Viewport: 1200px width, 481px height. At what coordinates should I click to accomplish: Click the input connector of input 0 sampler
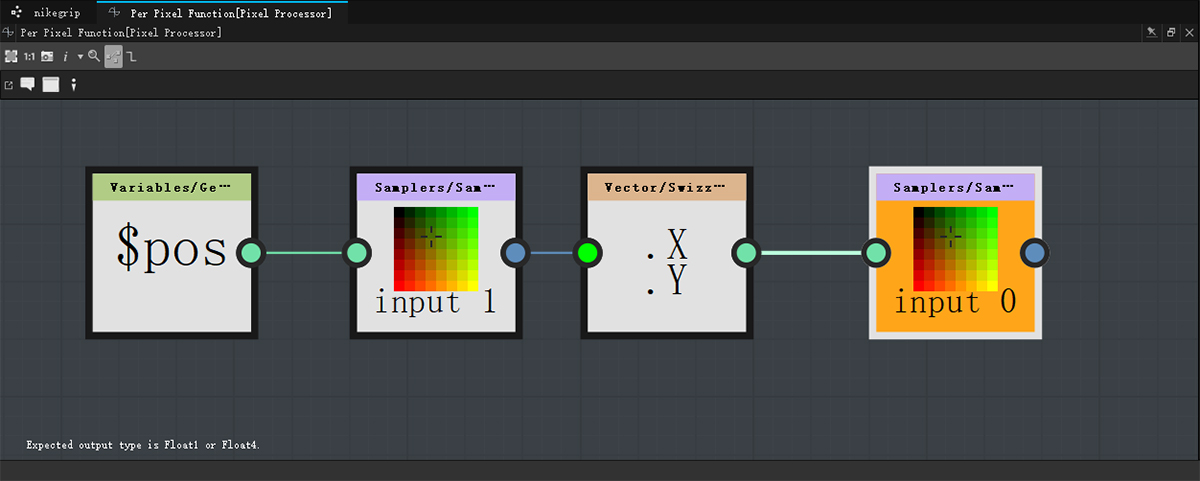(876, 252)
